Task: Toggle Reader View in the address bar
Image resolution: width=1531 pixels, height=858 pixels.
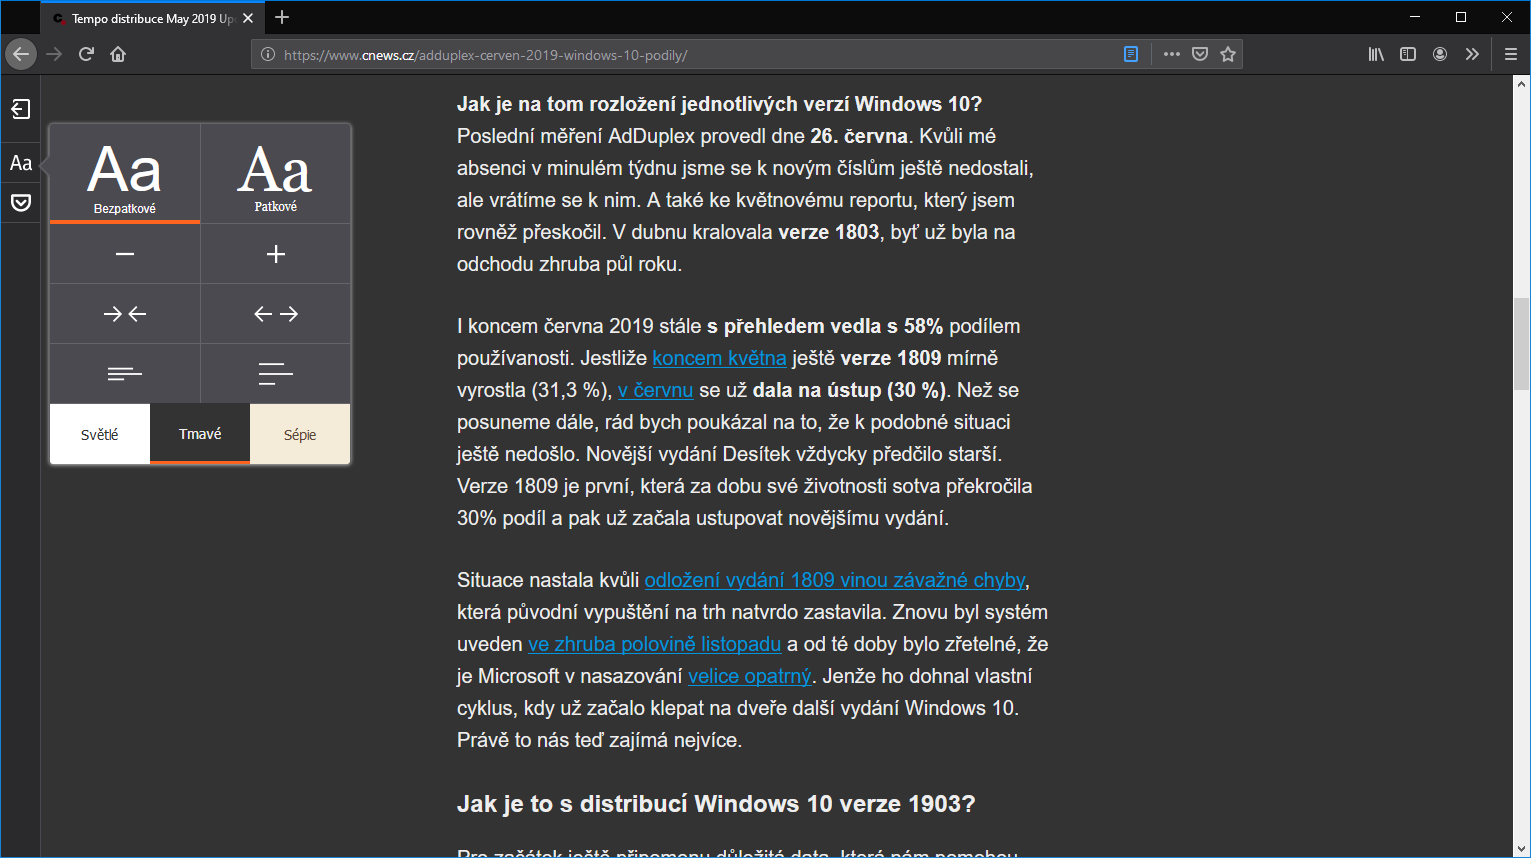Action: tap(1131, 54)
